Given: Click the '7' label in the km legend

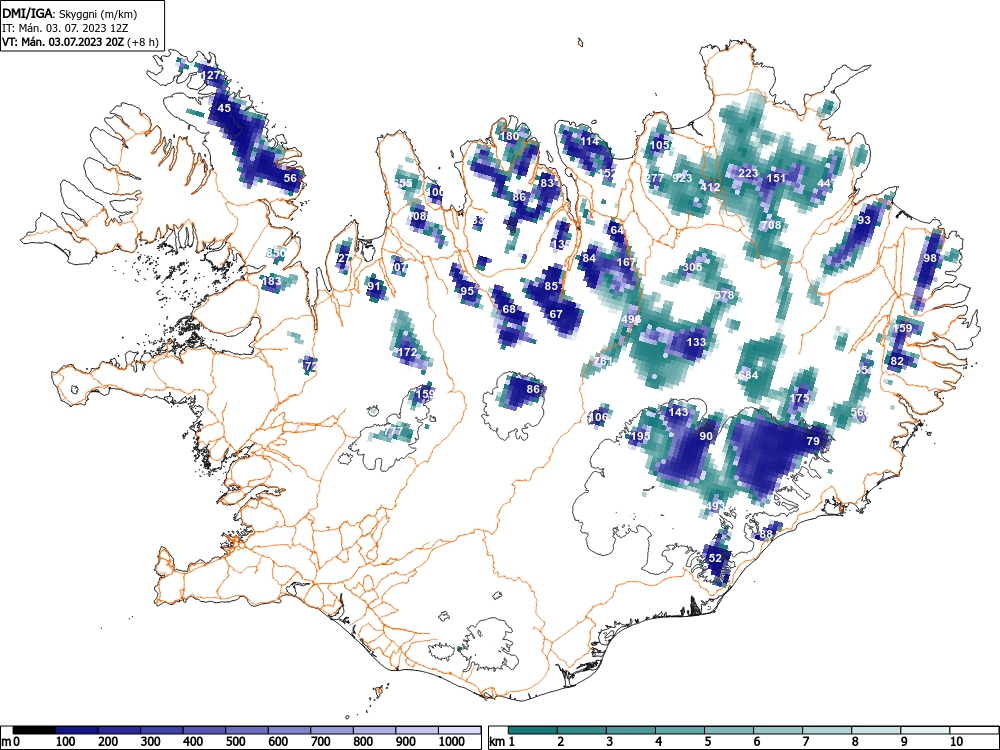Looking at the screenshot, I should click(x=806, y=741).
